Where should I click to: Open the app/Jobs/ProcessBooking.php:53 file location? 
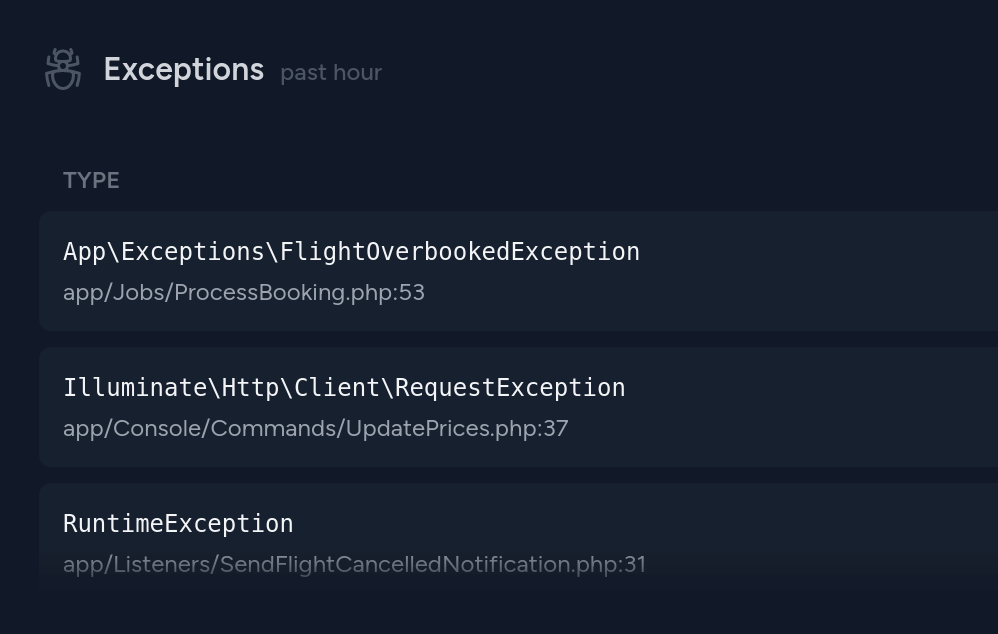244,293
